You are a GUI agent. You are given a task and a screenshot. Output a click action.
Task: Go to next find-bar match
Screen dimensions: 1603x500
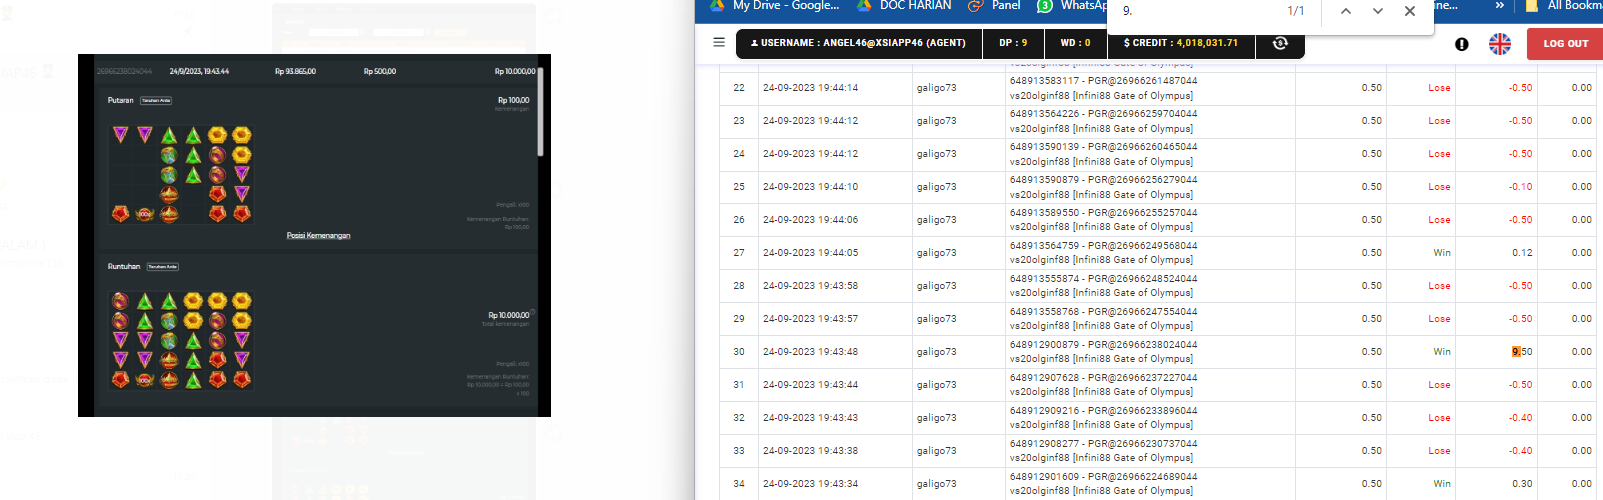coord(1378,11)
